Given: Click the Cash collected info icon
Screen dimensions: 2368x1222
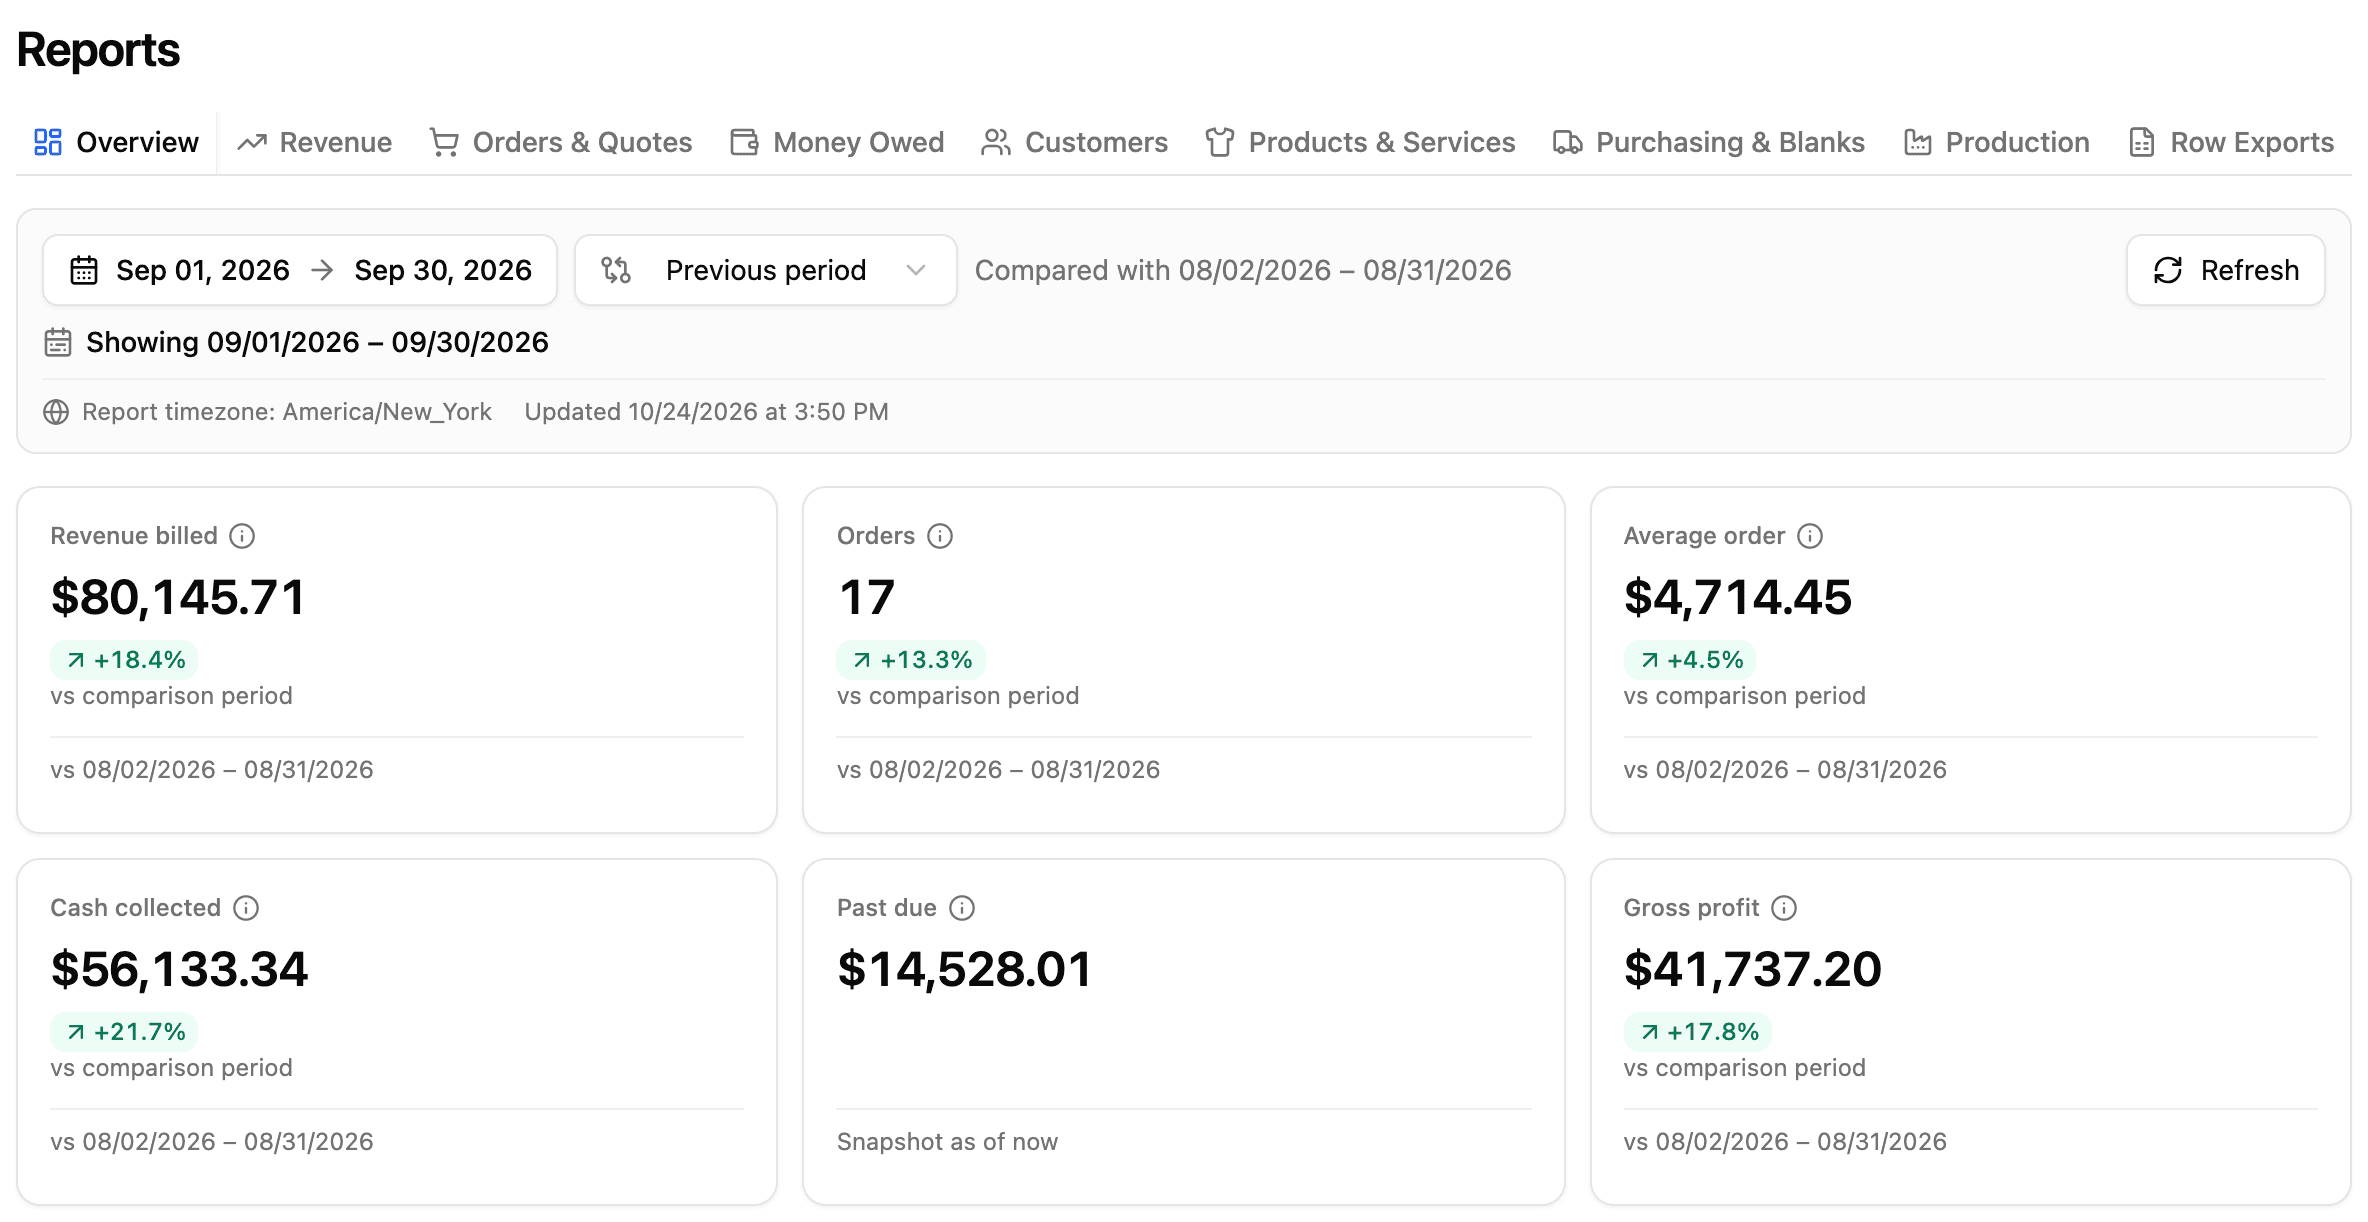Looking at the screenshot, I should (x=246, y=908).
